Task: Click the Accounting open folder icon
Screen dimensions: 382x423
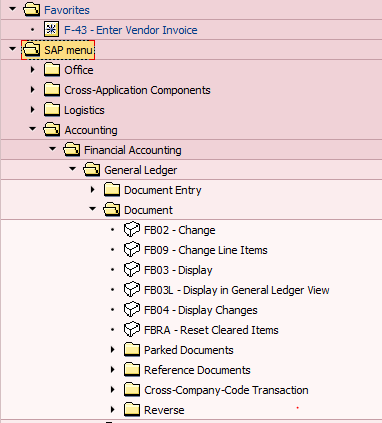Action: point(52,130)
